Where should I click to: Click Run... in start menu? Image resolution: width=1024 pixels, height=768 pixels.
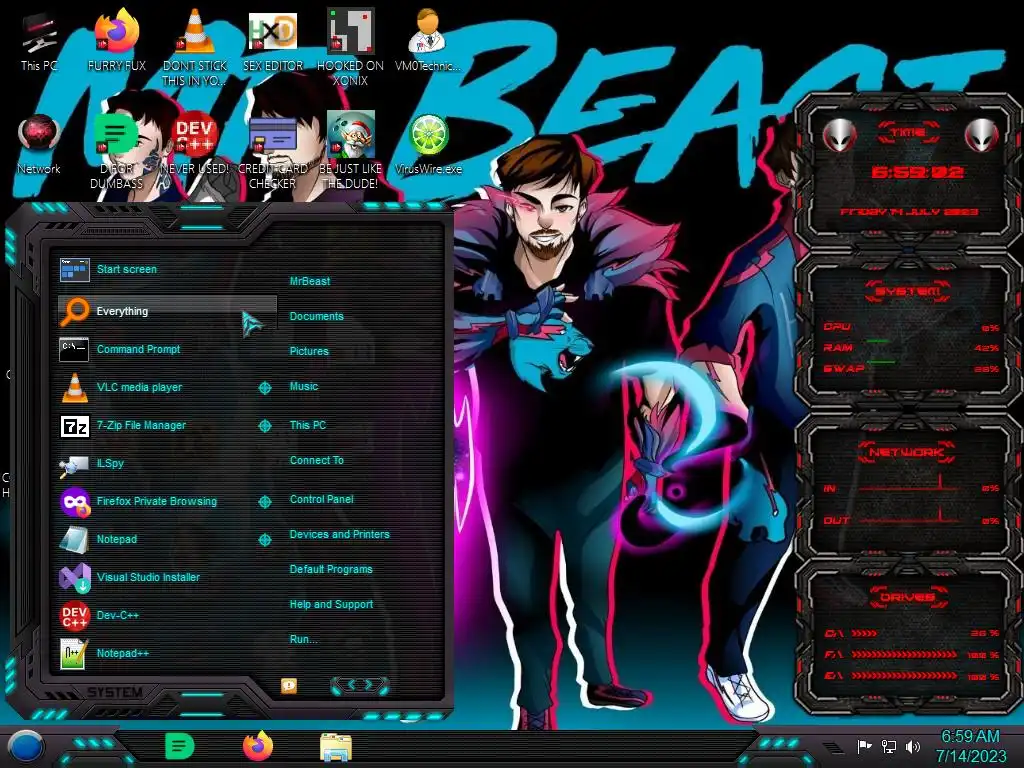pyautogui.click(x=303, y=639)
